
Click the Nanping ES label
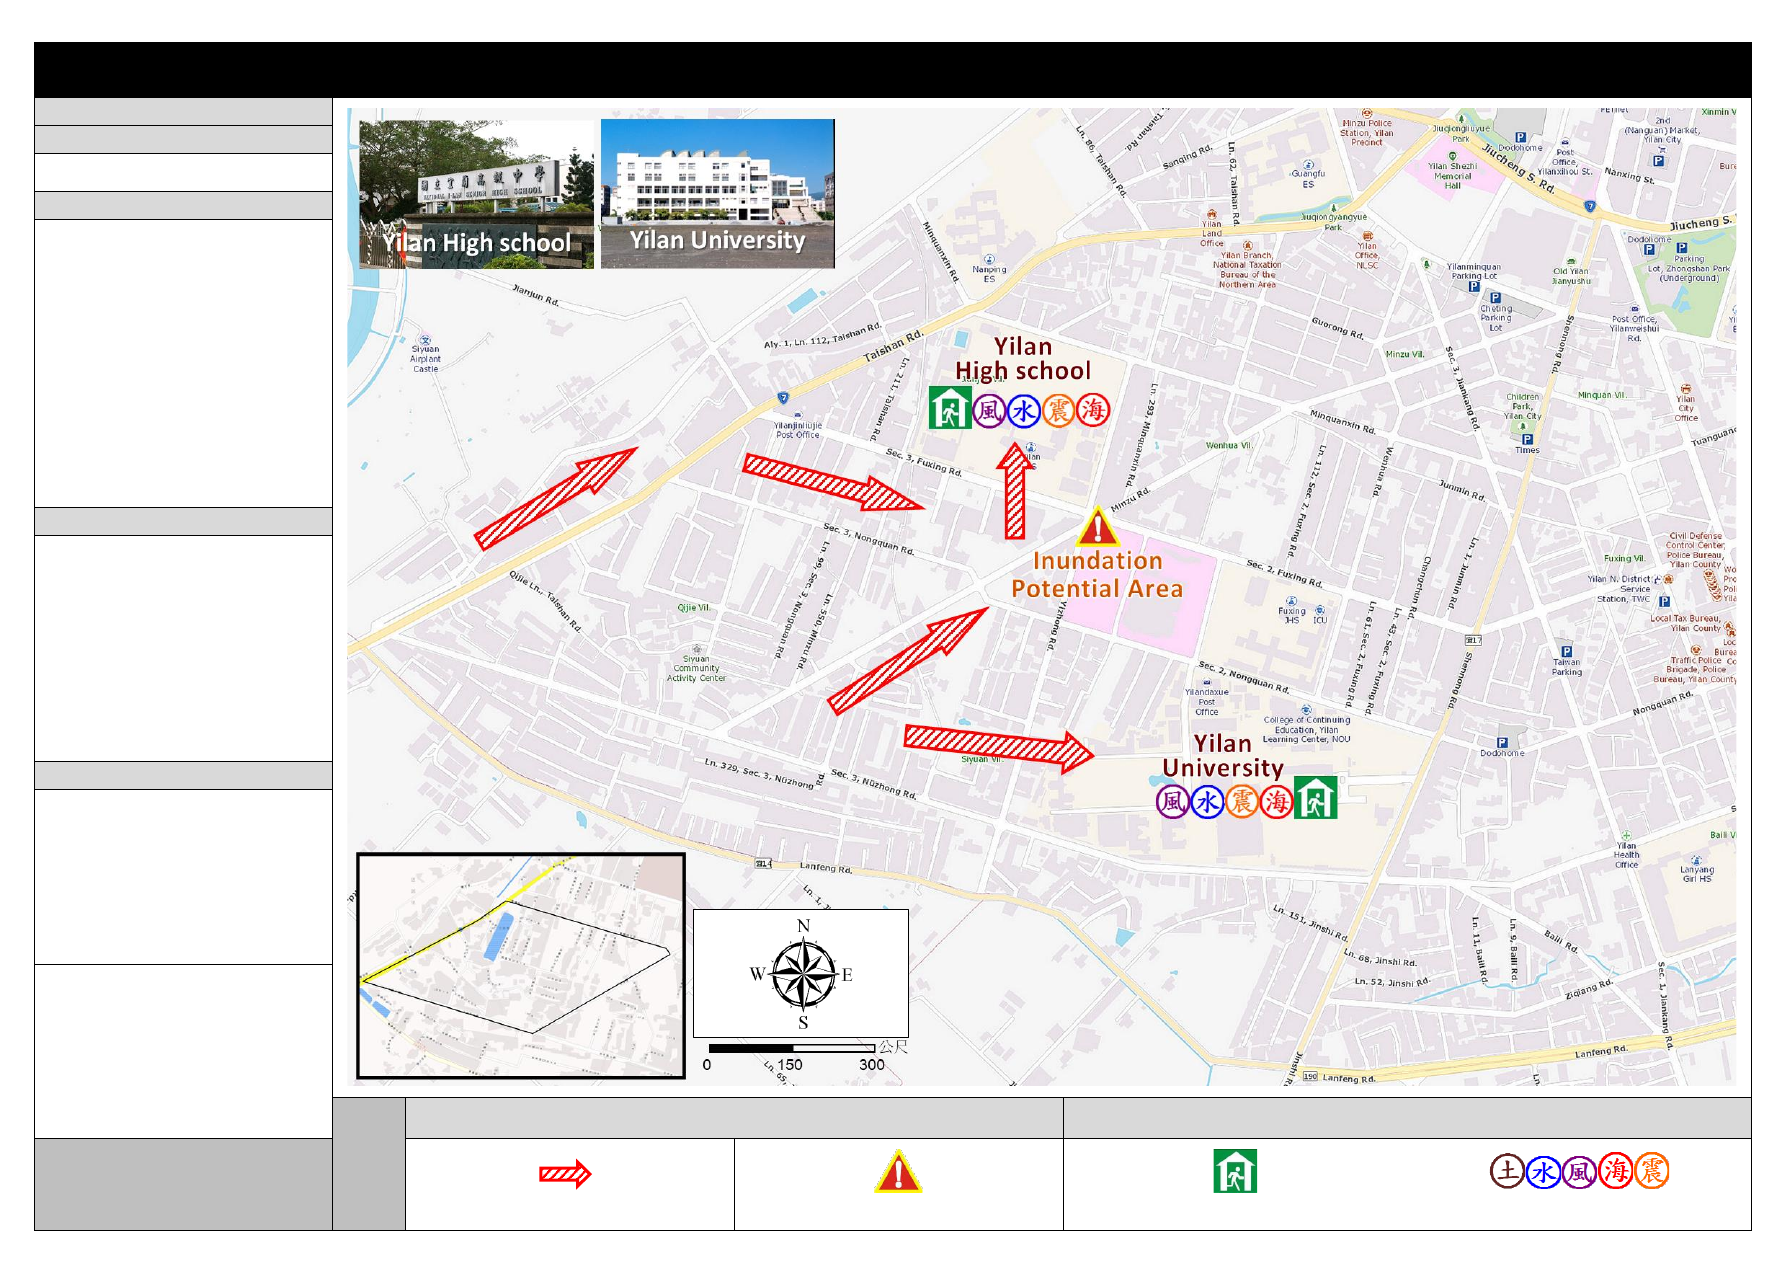(x=989, y=274)
